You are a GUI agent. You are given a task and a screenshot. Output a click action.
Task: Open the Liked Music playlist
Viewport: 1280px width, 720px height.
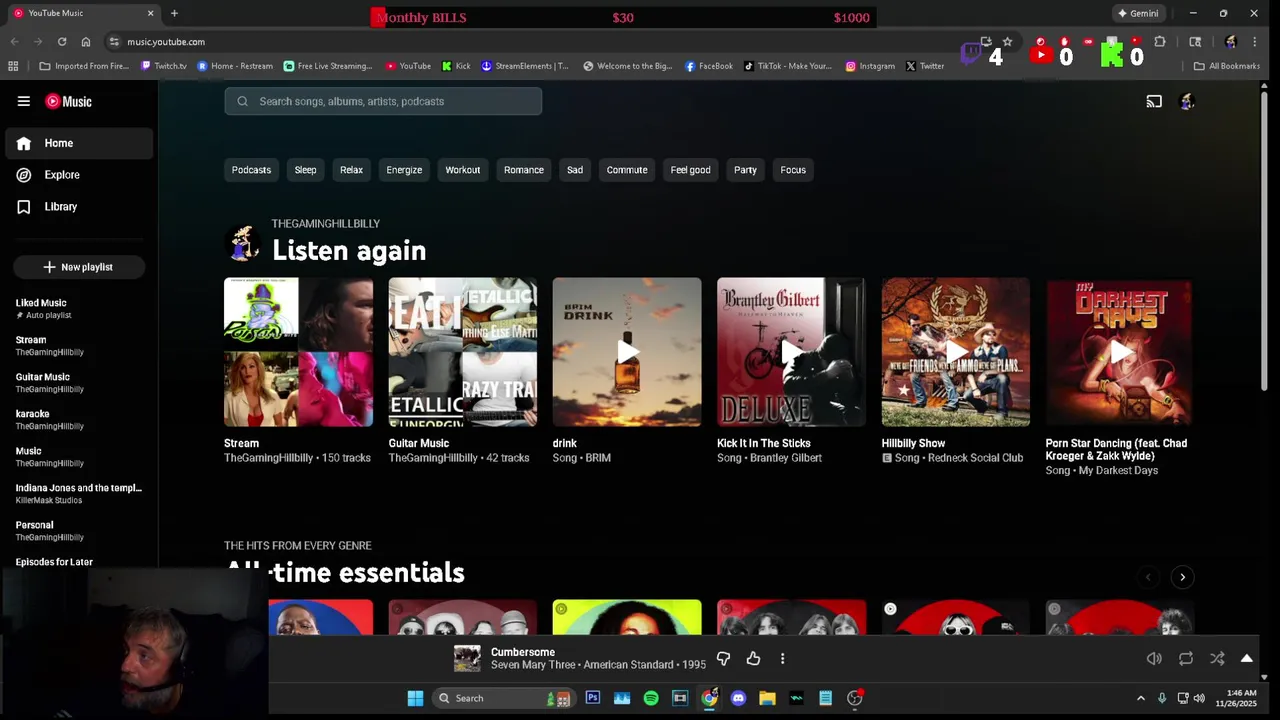click(78, 308)
